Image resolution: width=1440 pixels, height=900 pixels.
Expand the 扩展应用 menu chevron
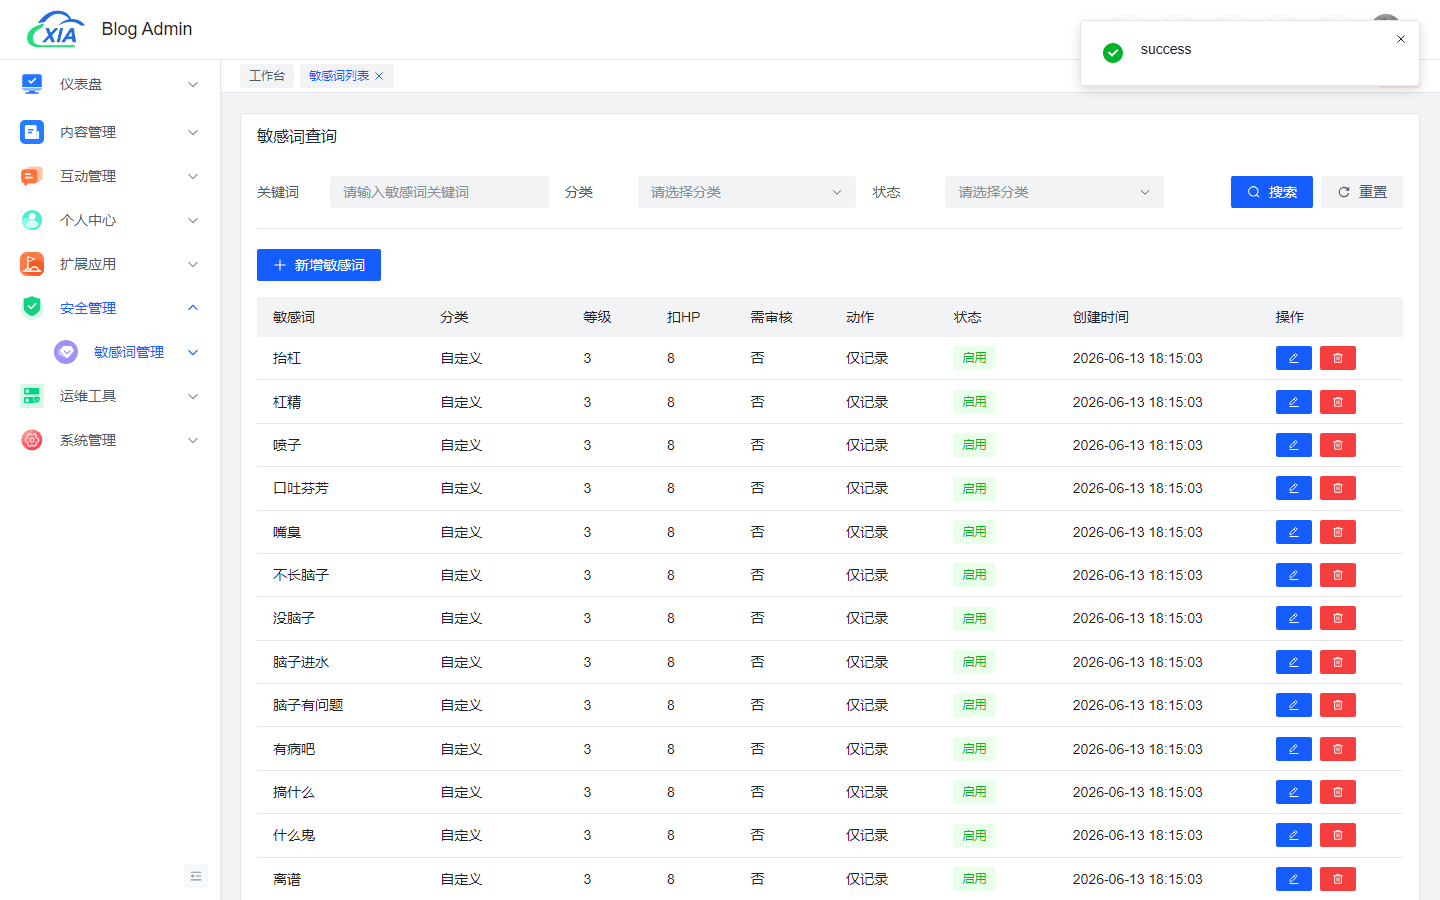pos(193,264)
